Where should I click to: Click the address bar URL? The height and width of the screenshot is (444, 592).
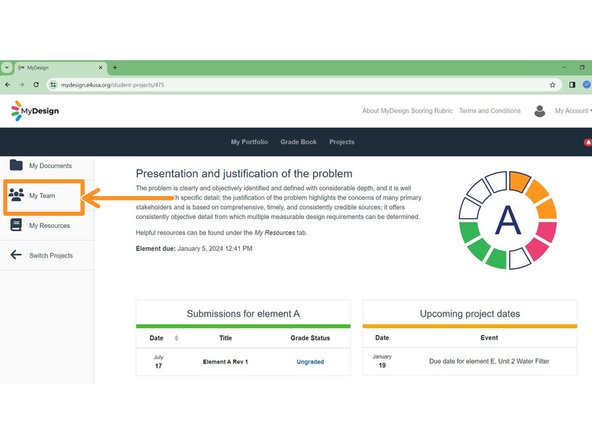113,85
